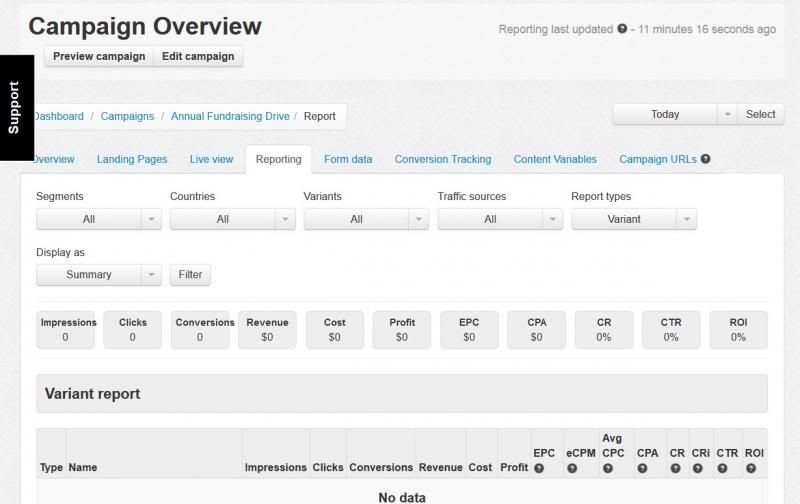This screenshot has height=504, width=800.
Task: Click the EPC summary tile
Action: (x=469, y=330)
